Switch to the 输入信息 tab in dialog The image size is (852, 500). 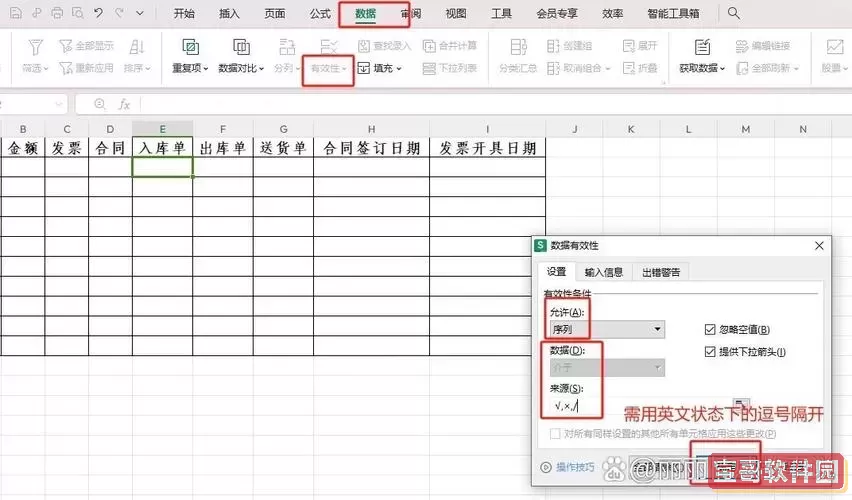pos(604,272)
